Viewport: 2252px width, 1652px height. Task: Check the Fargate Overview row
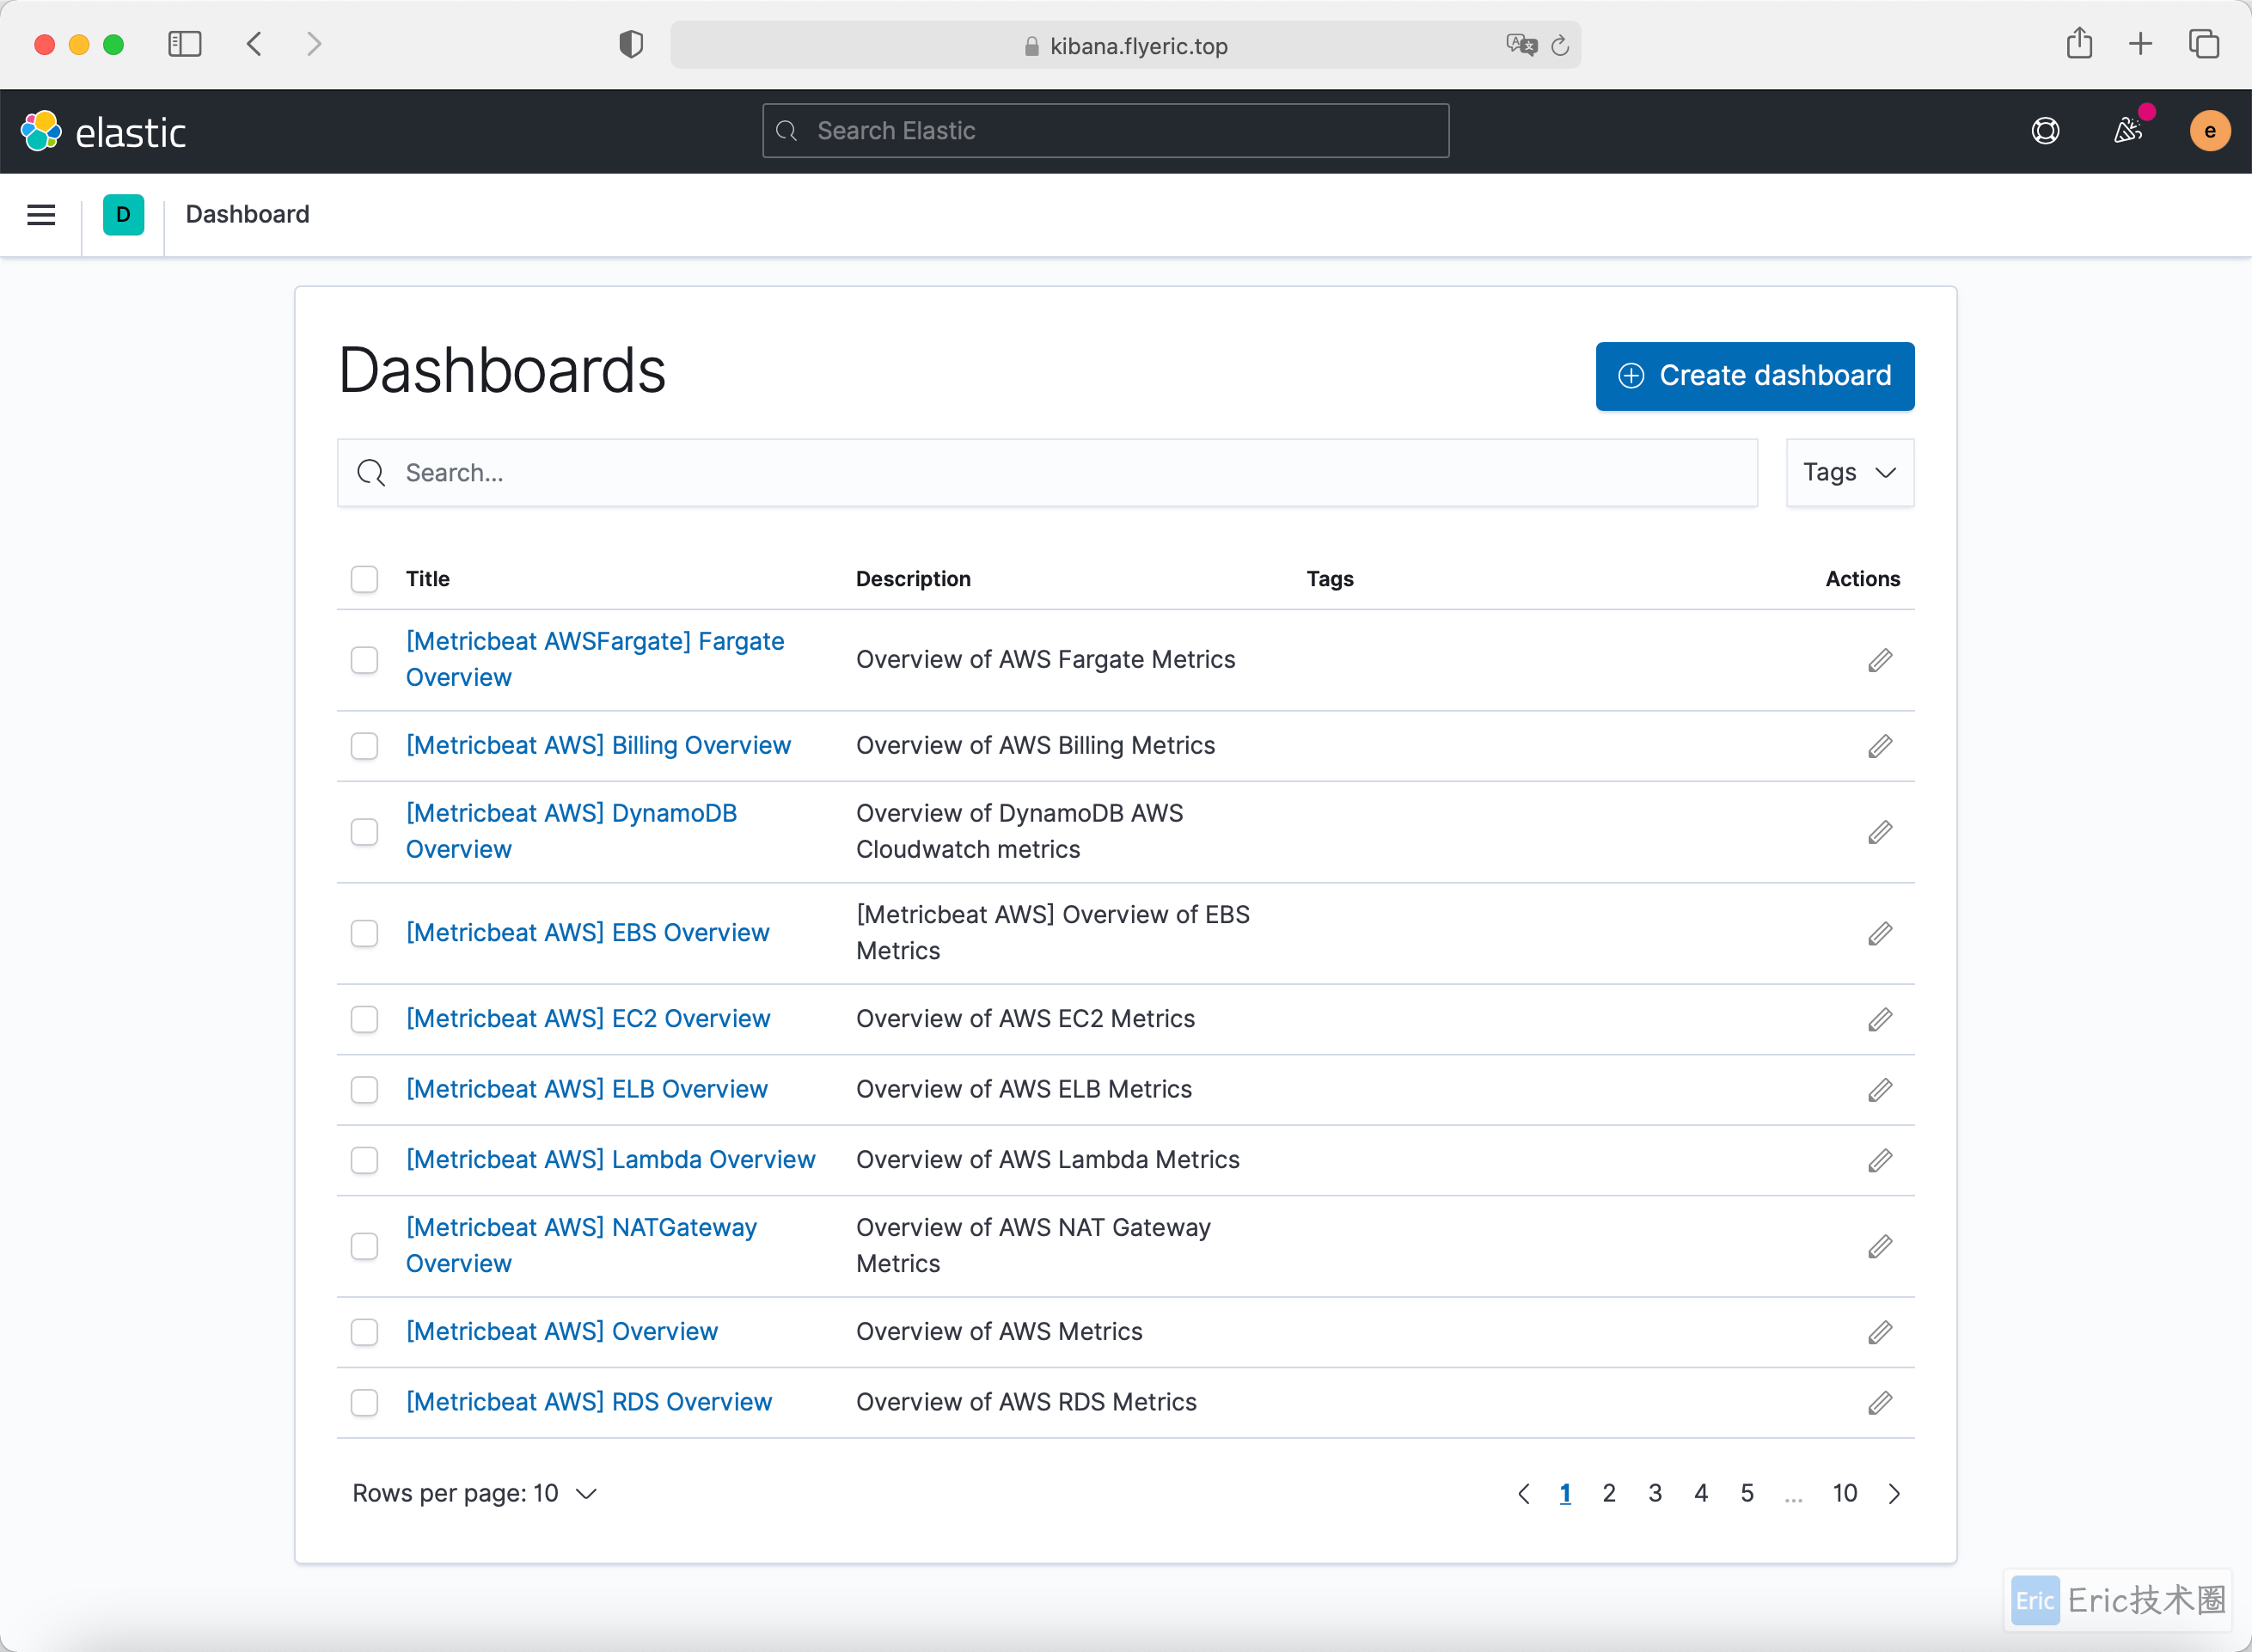[x=364, y=660]
